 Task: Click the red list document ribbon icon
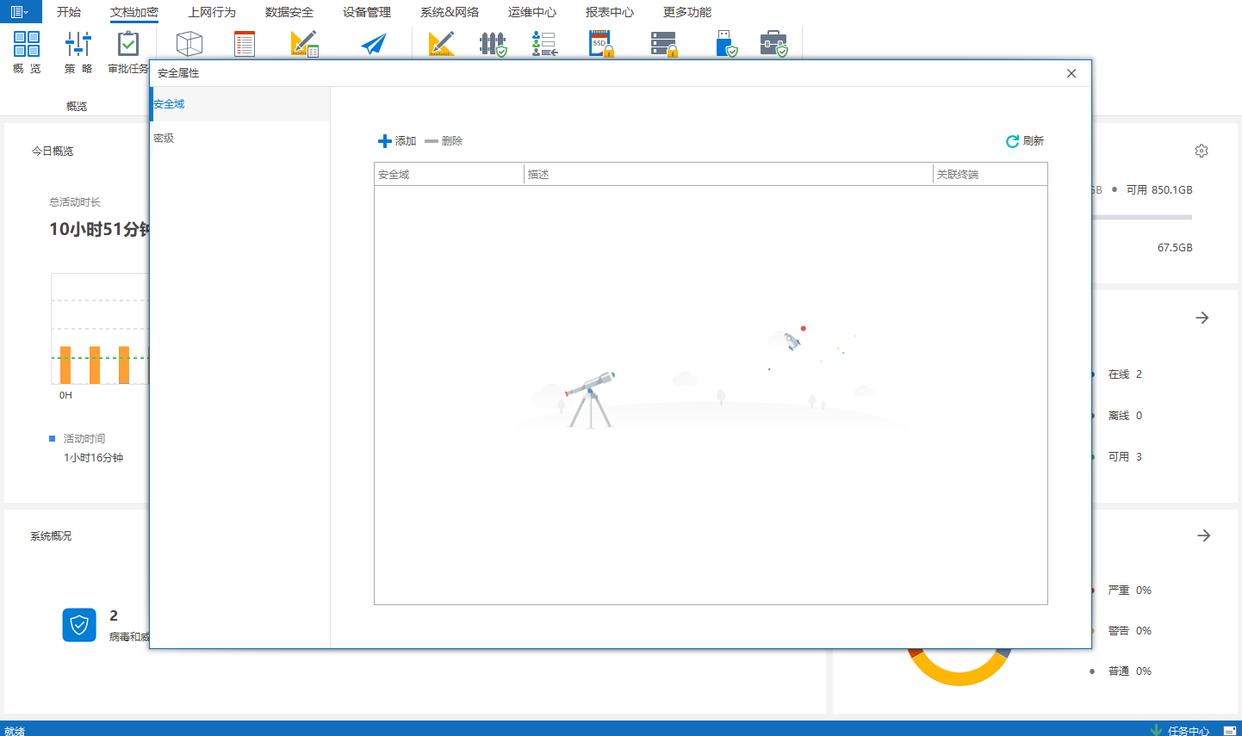coord(244,43)
